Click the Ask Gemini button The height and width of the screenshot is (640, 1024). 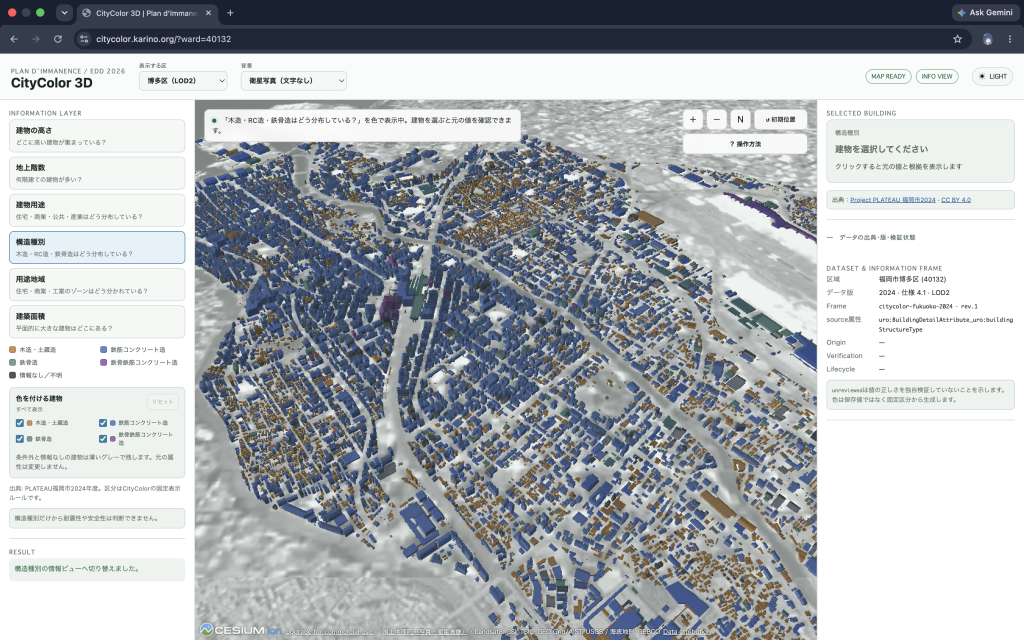[985, 12]
